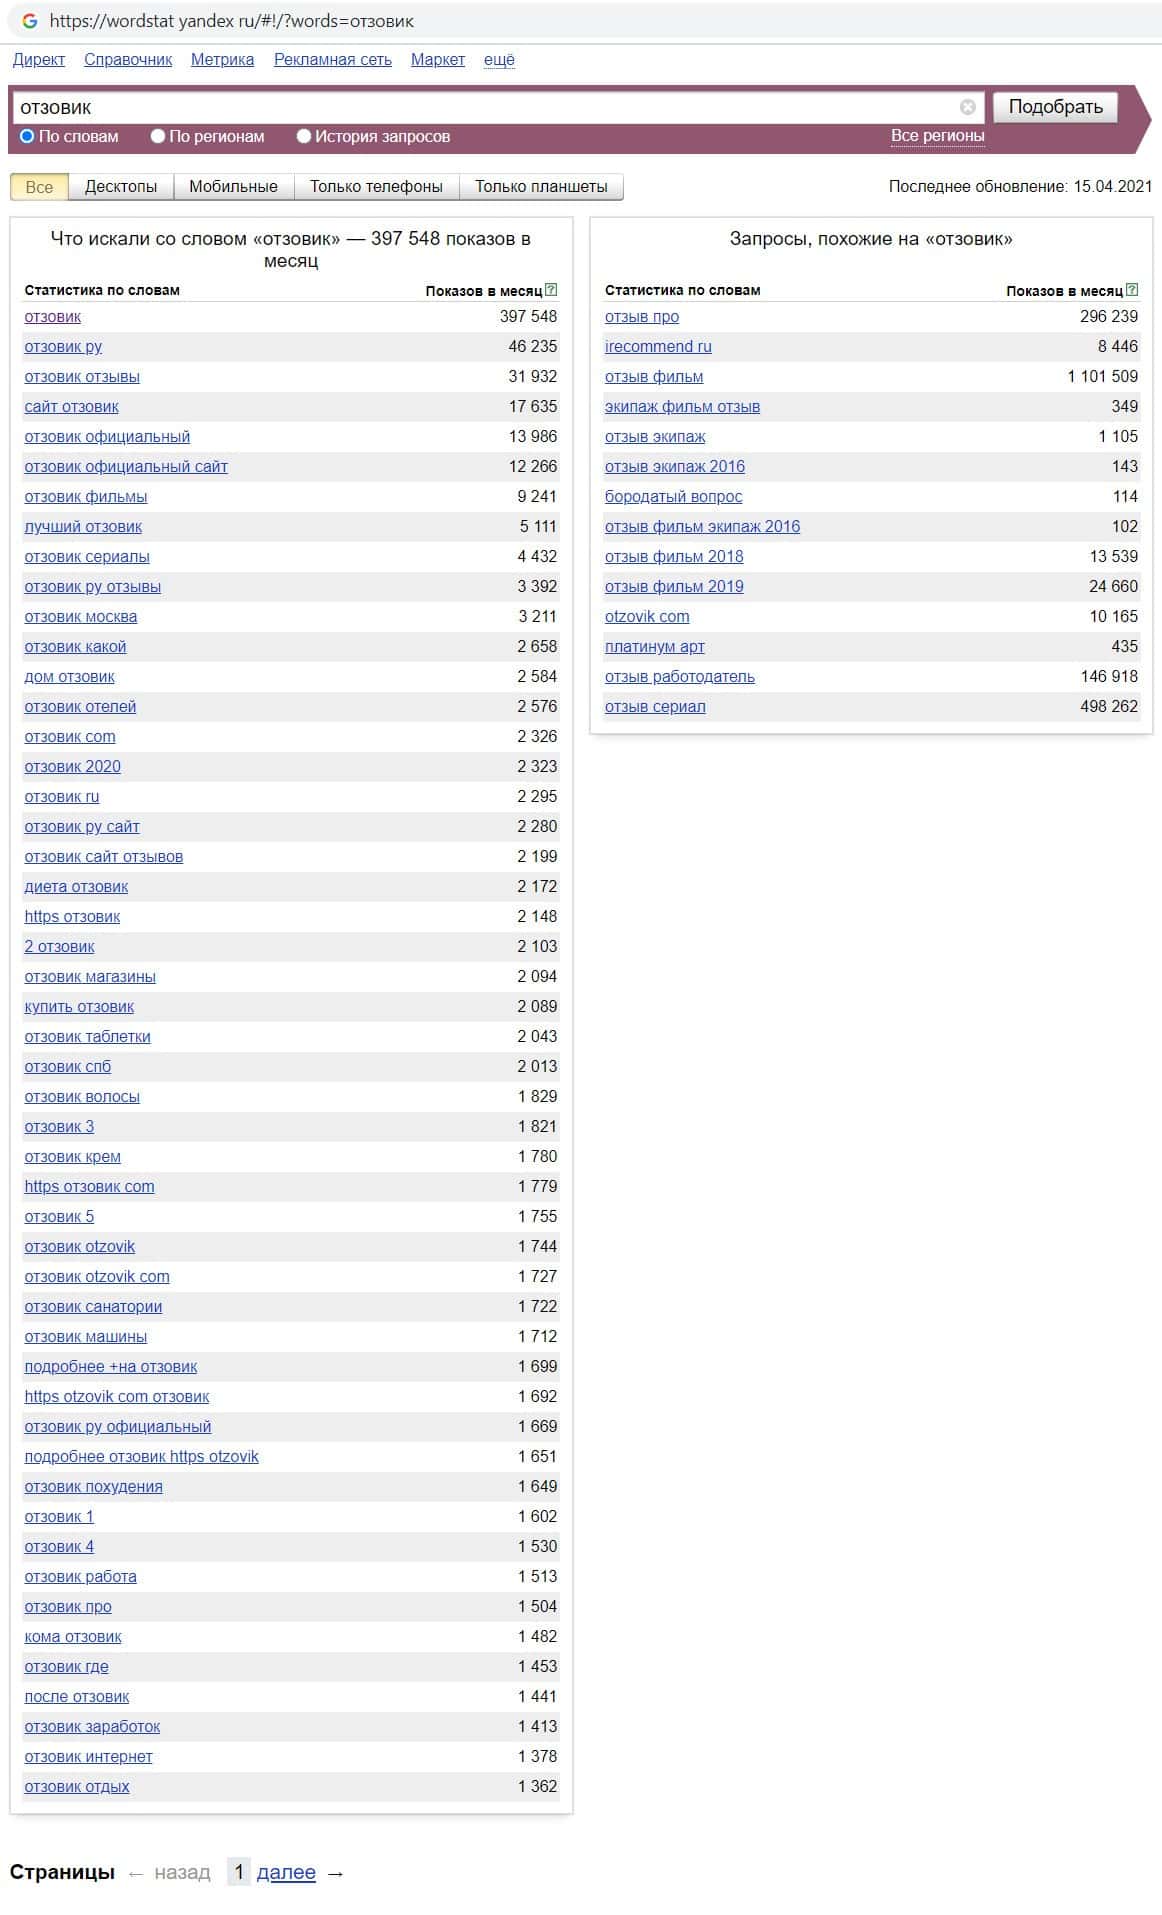Open the "Метрика" link in the top navigation
The image size is (1162, 1915).
(x=222, y=60)
